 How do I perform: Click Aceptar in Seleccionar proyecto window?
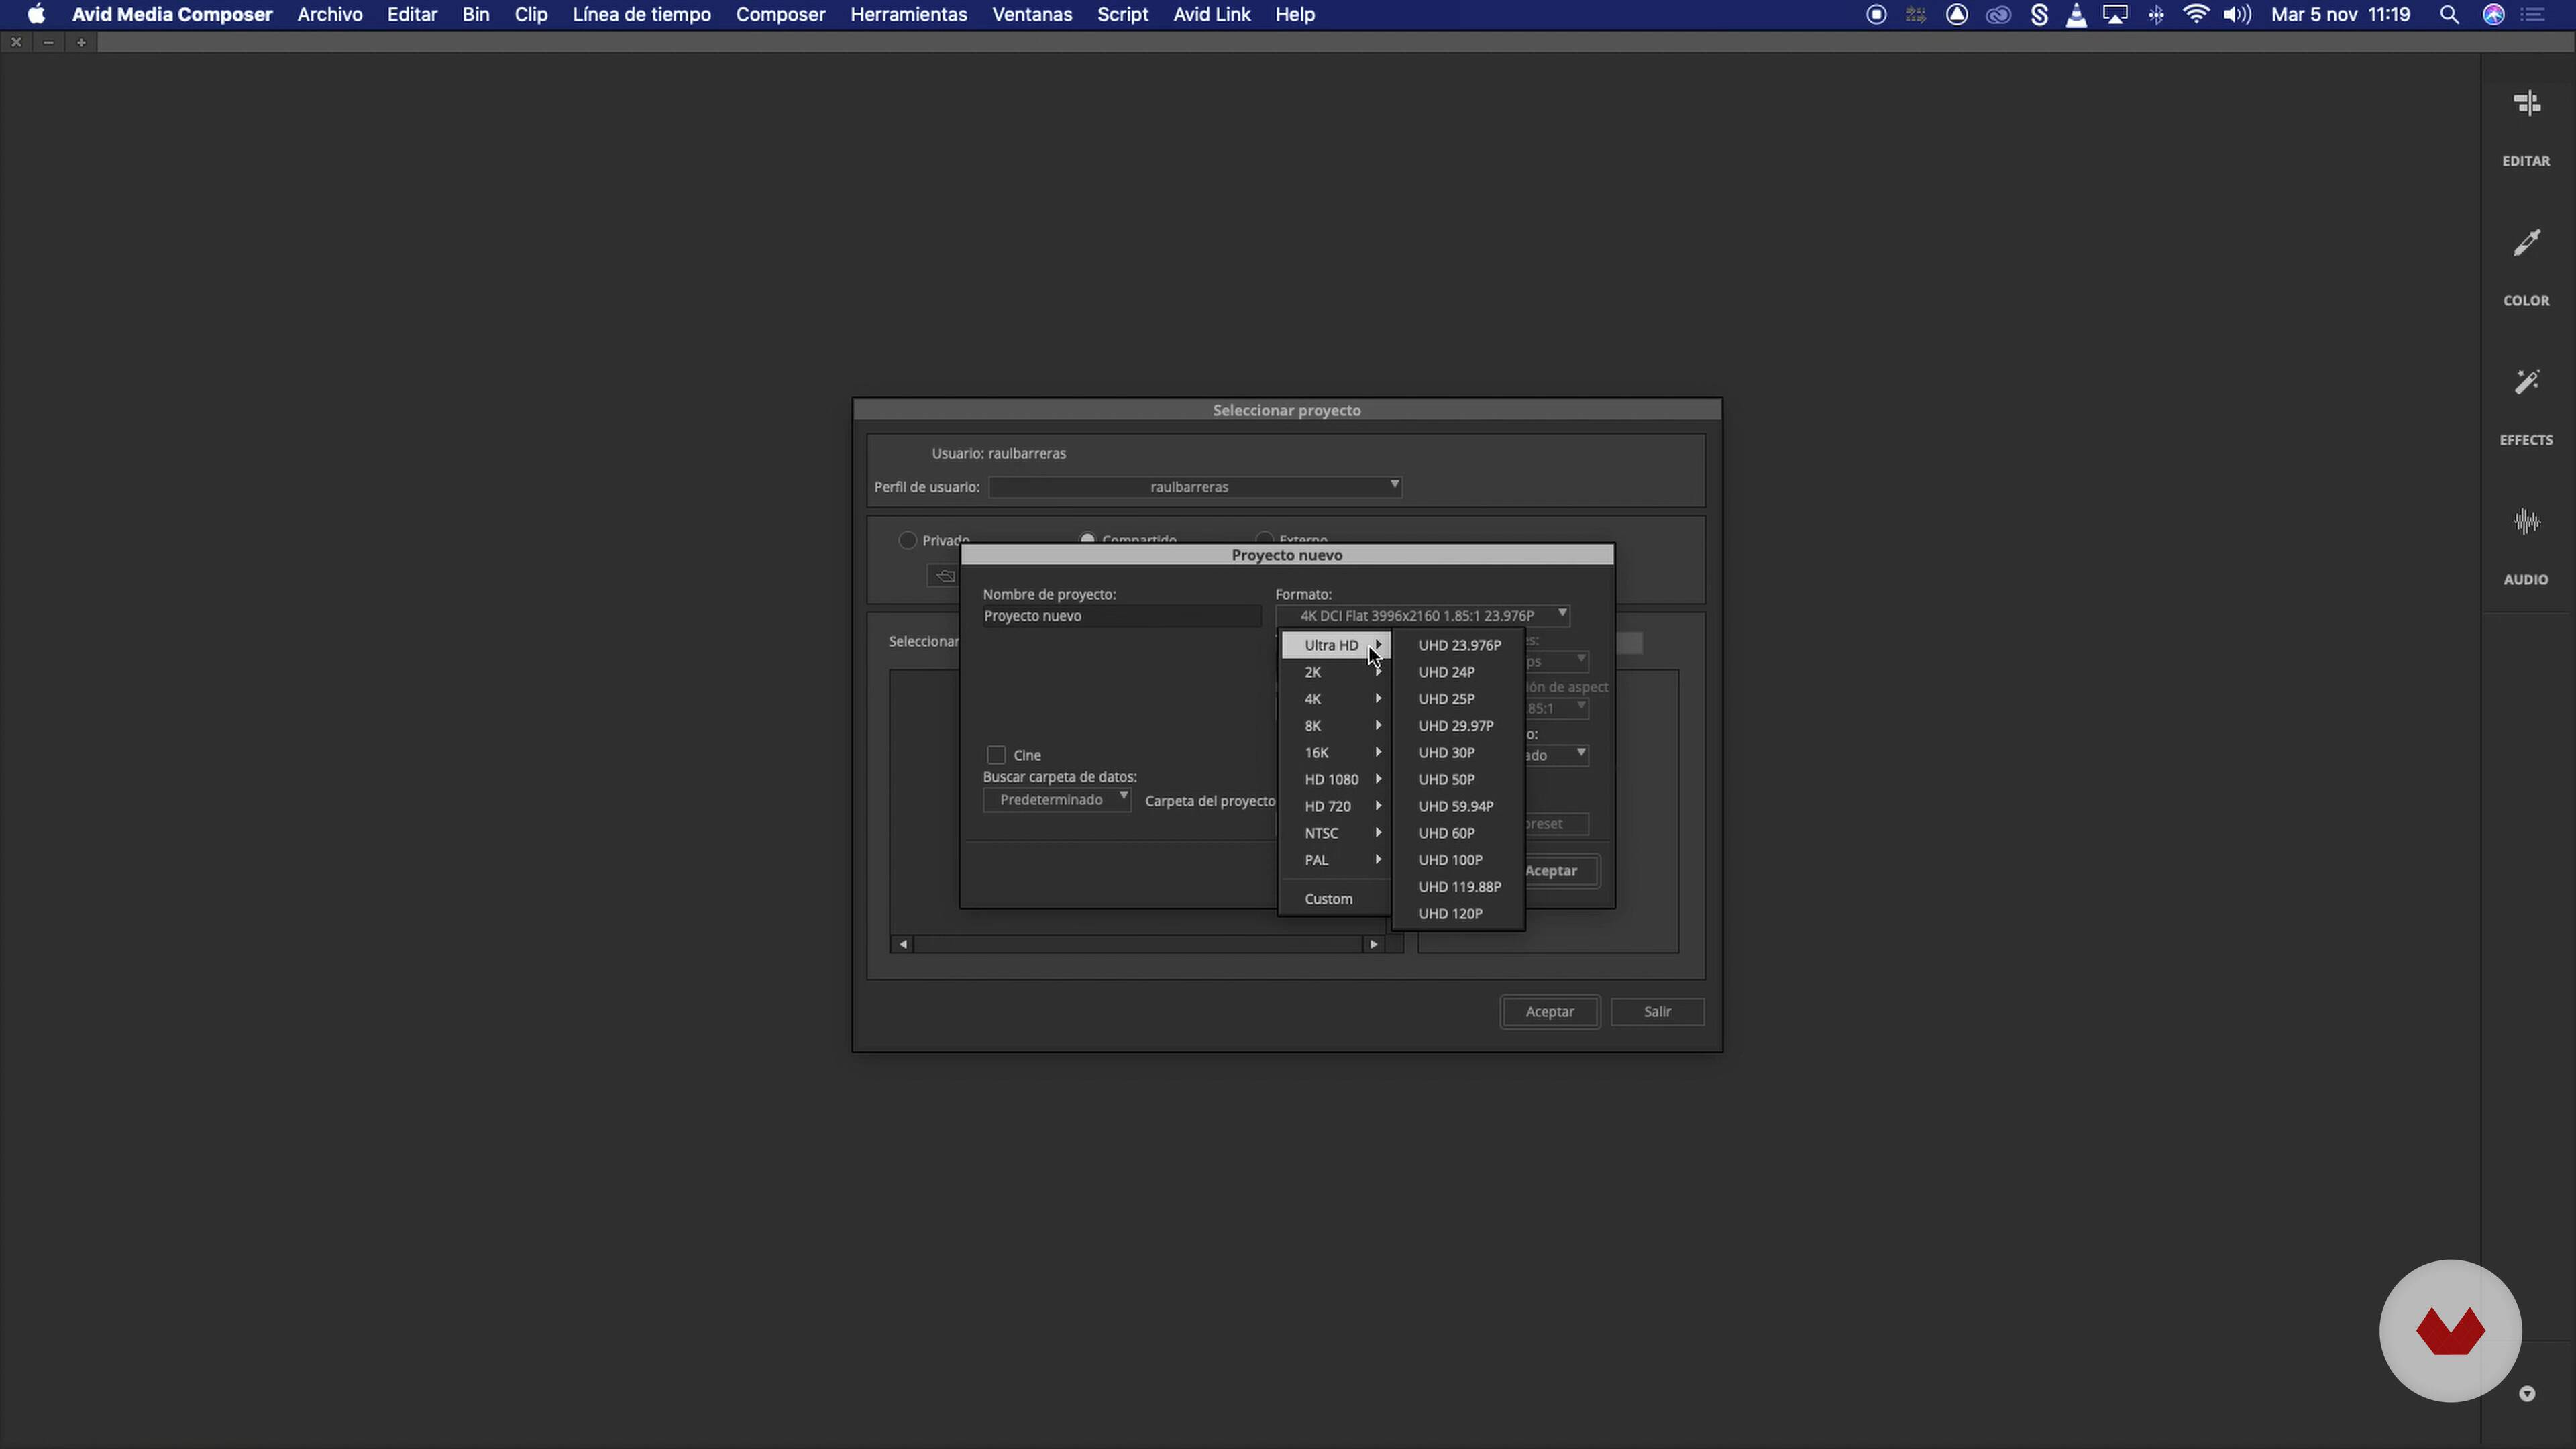[x=1549, y=1012]
